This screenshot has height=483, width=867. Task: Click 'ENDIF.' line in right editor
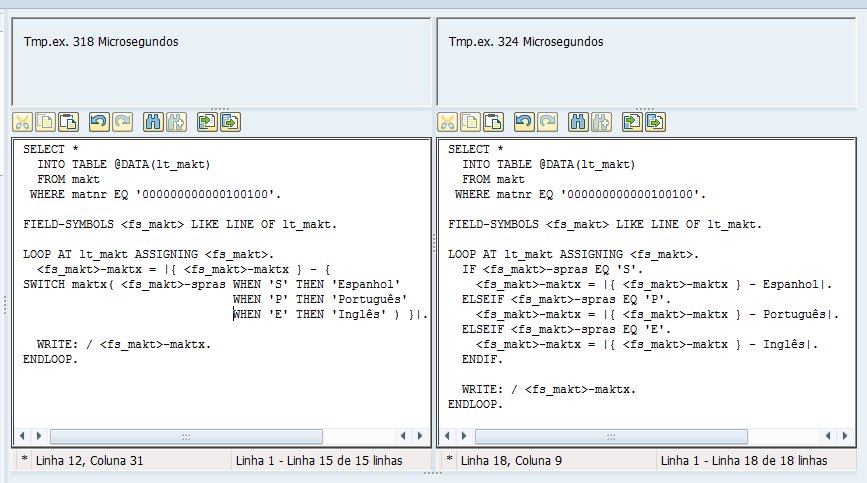[x=482, y=359]
